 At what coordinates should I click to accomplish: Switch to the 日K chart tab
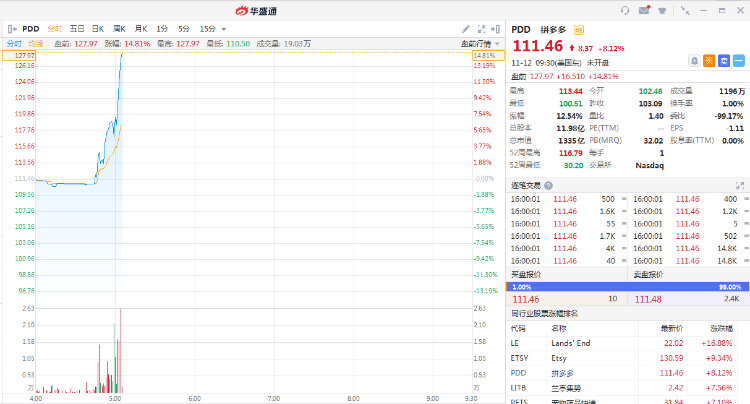98,30
